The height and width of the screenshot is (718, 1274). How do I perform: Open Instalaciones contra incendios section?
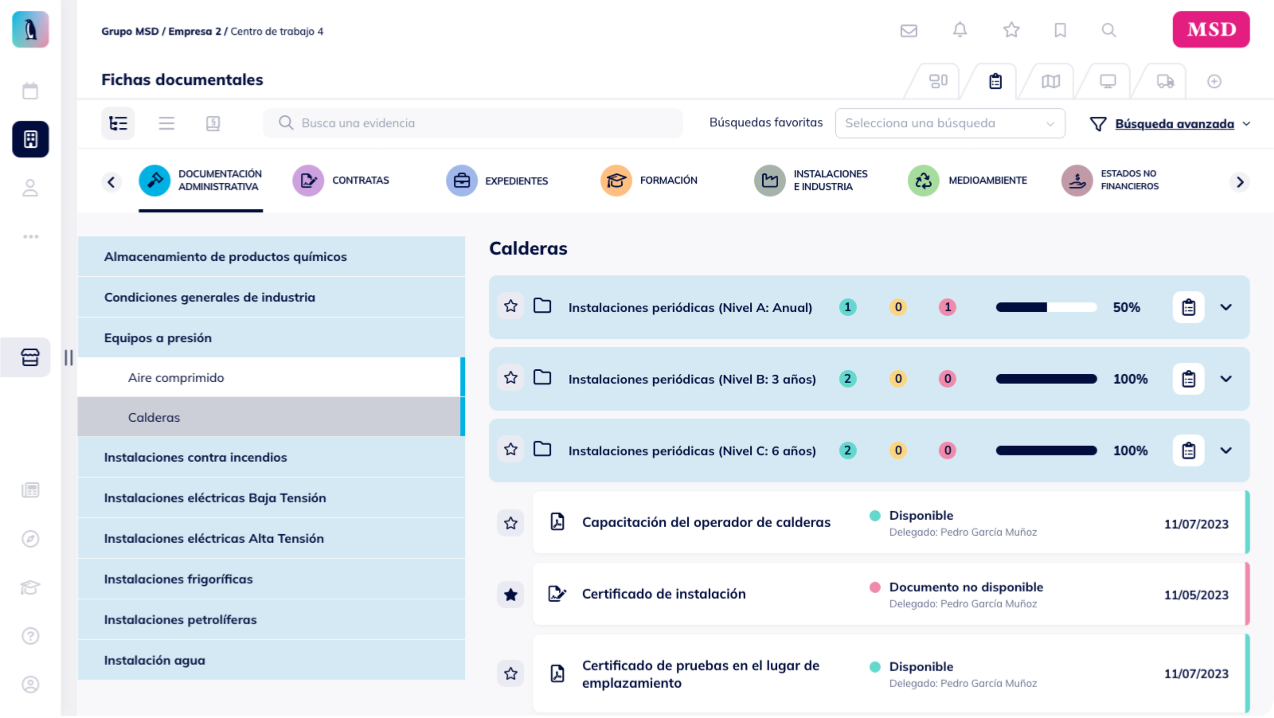[x=271, y=457]
